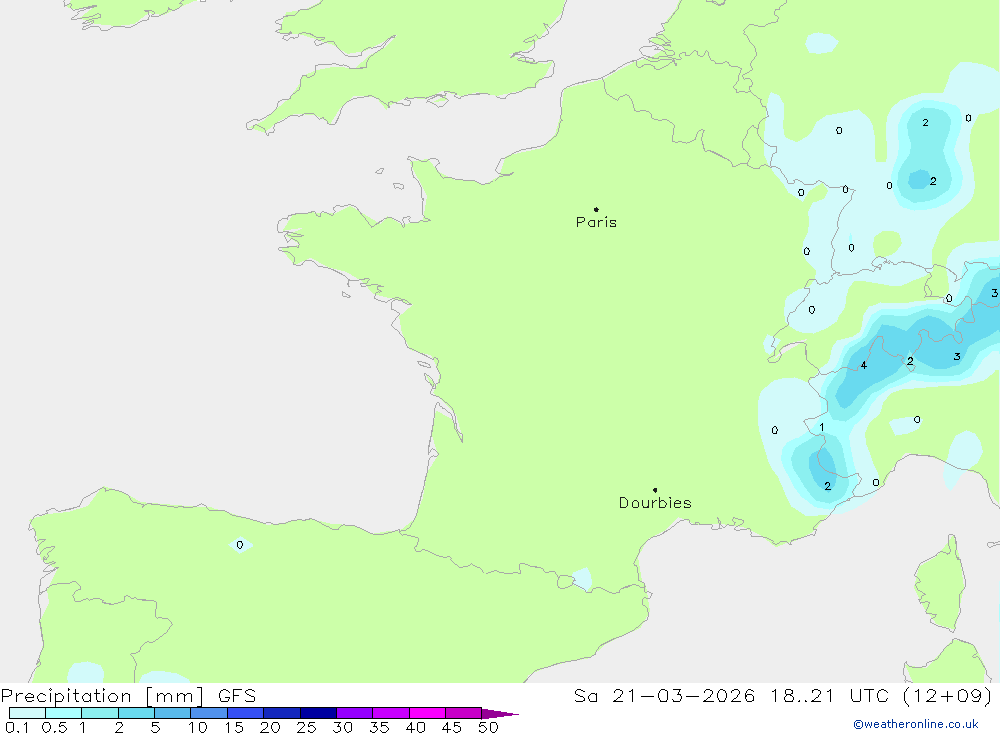Click the Dourbies city label
This screenshot has width=1000, height=733.
coord(655,503)
